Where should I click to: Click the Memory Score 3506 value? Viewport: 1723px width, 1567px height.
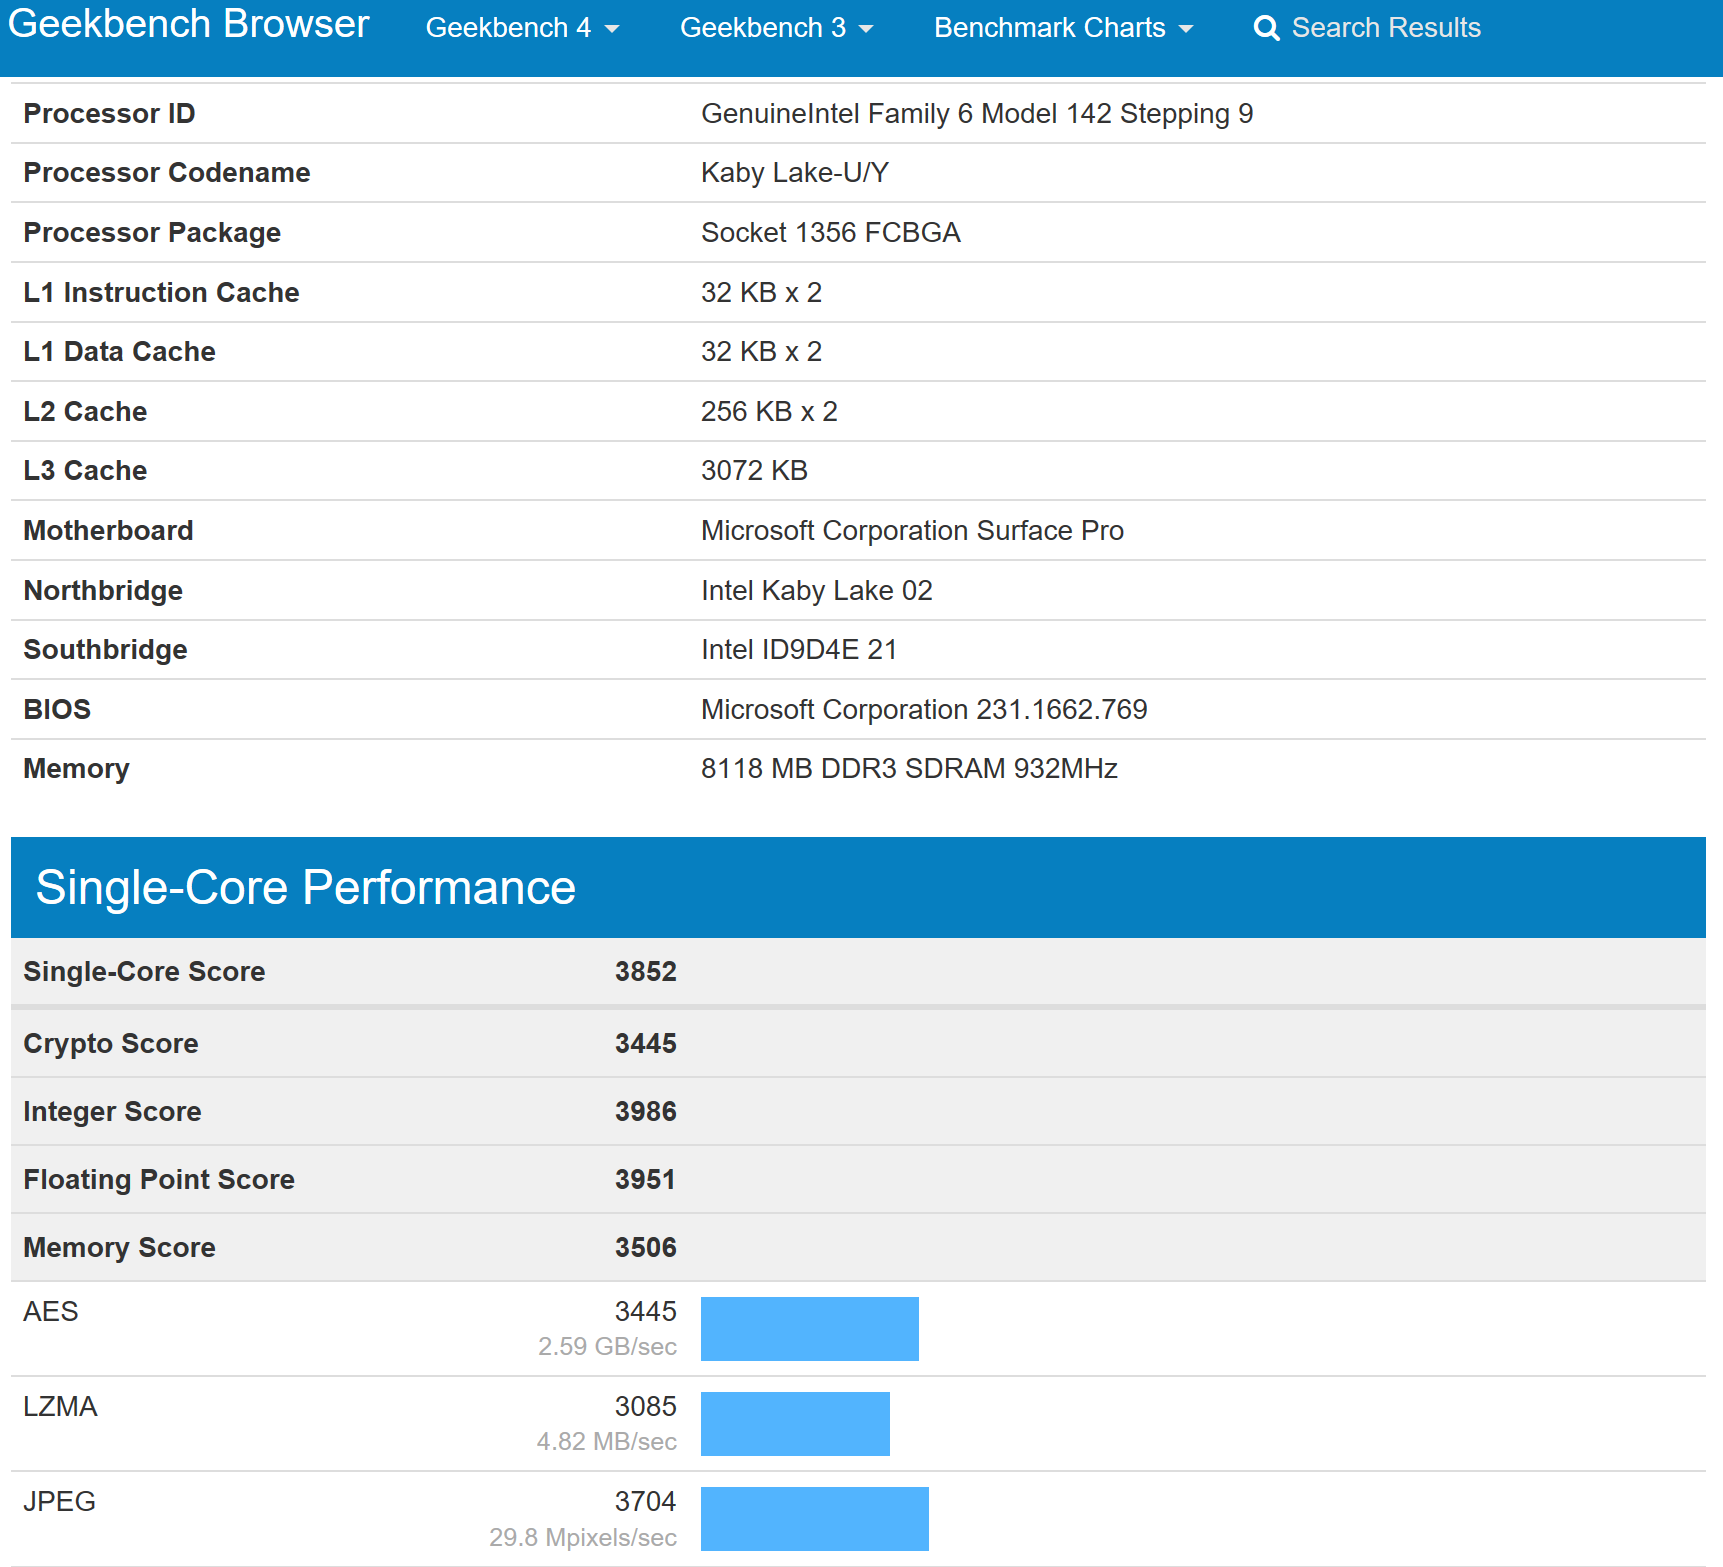(646, 1248)
